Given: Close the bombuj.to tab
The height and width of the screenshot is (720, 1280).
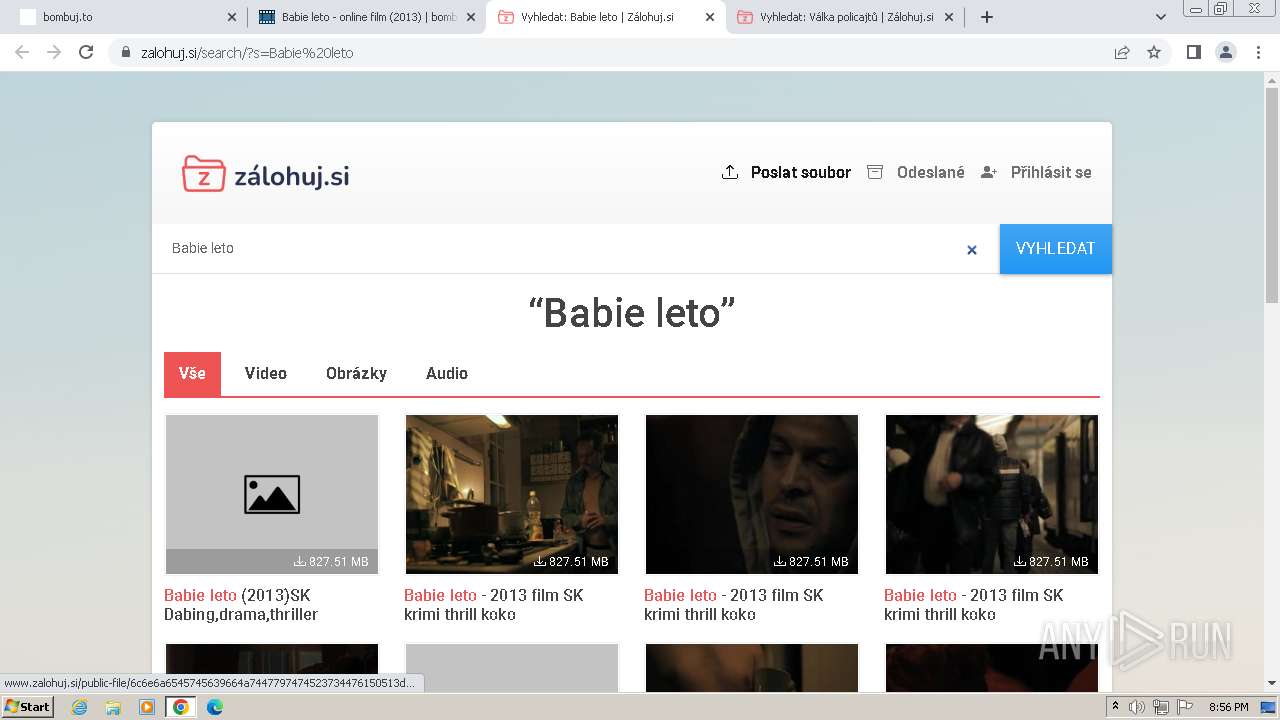Looking at the screenshot, I should point(232,17).
